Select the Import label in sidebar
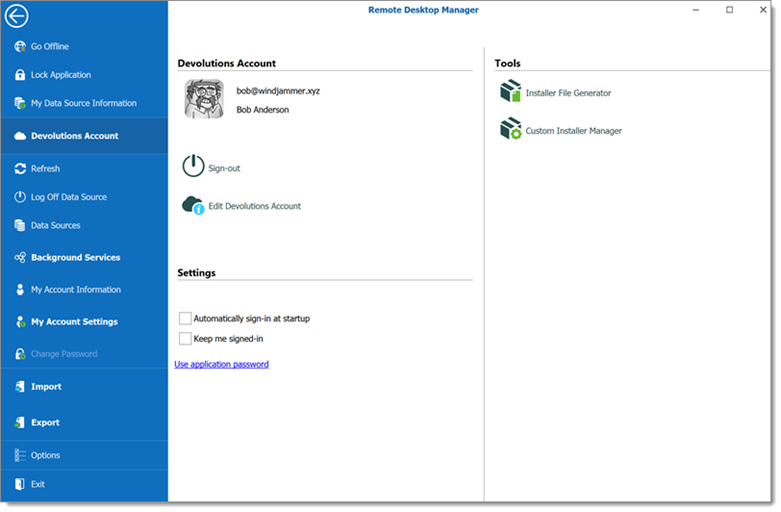 pos(46,386)
